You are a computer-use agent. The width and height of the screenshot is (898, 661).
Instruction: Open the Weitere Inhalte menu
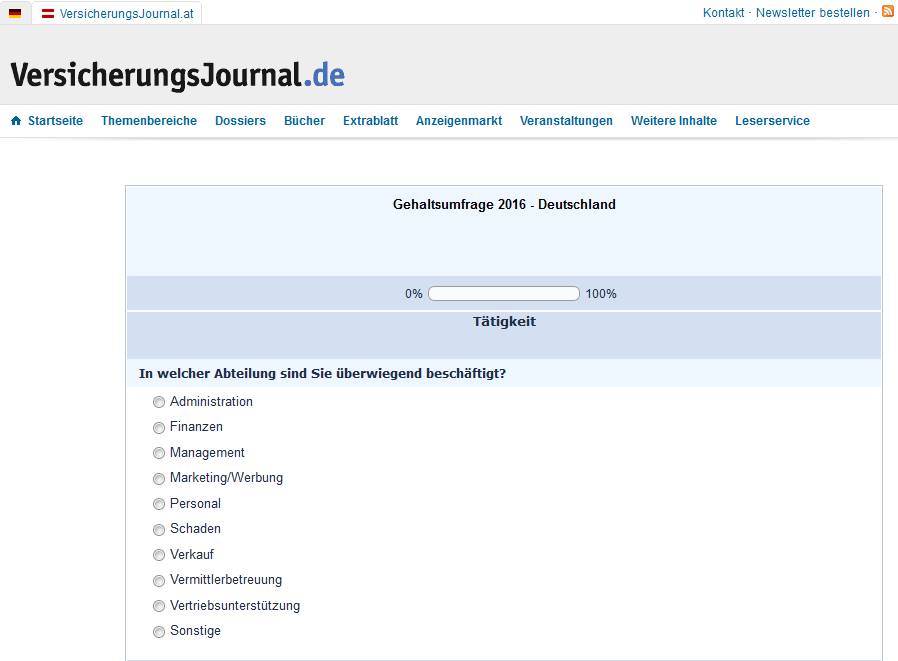click(674, 121)
